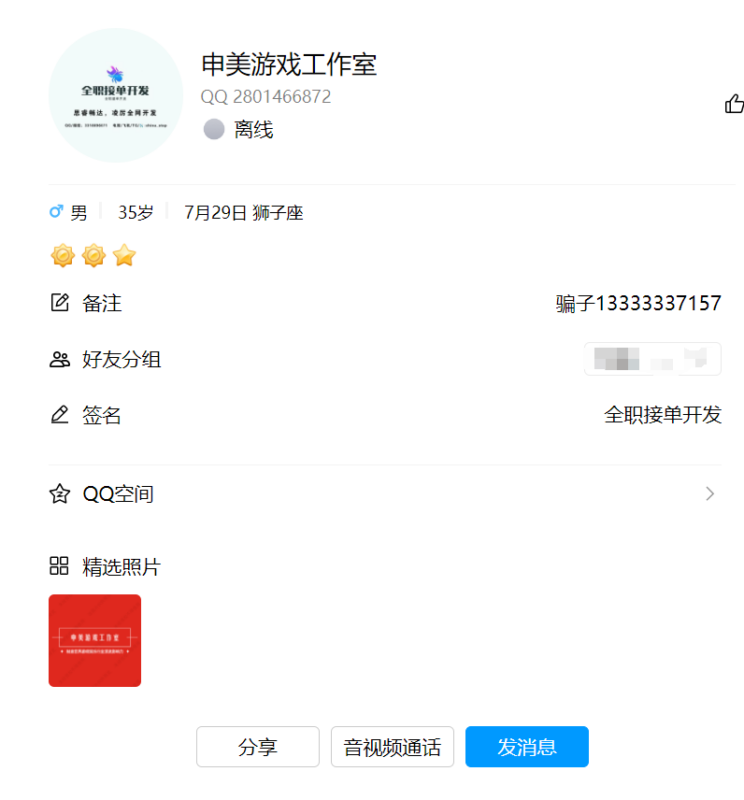744x800 pixels.
Task: Click the friend group people icon
Action: [x=60, y=360]
